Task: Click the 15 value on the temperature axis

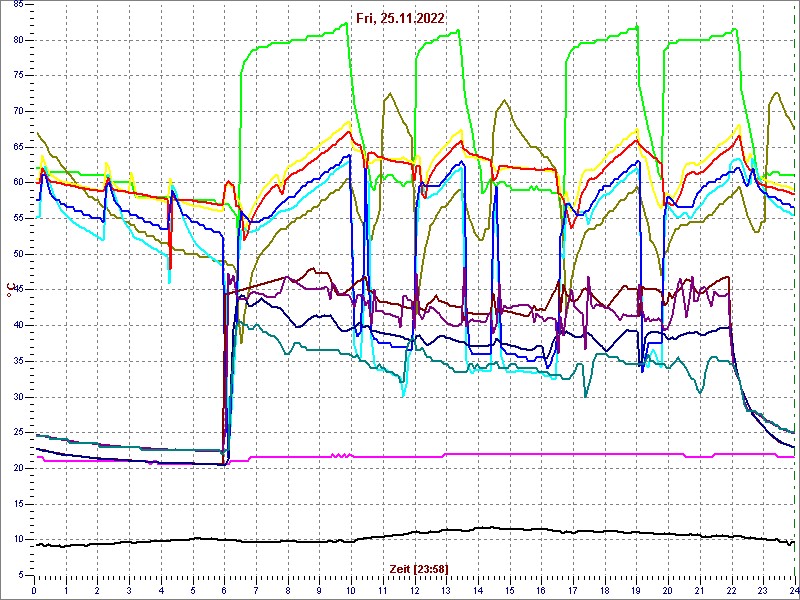Action: pos(17,504)
